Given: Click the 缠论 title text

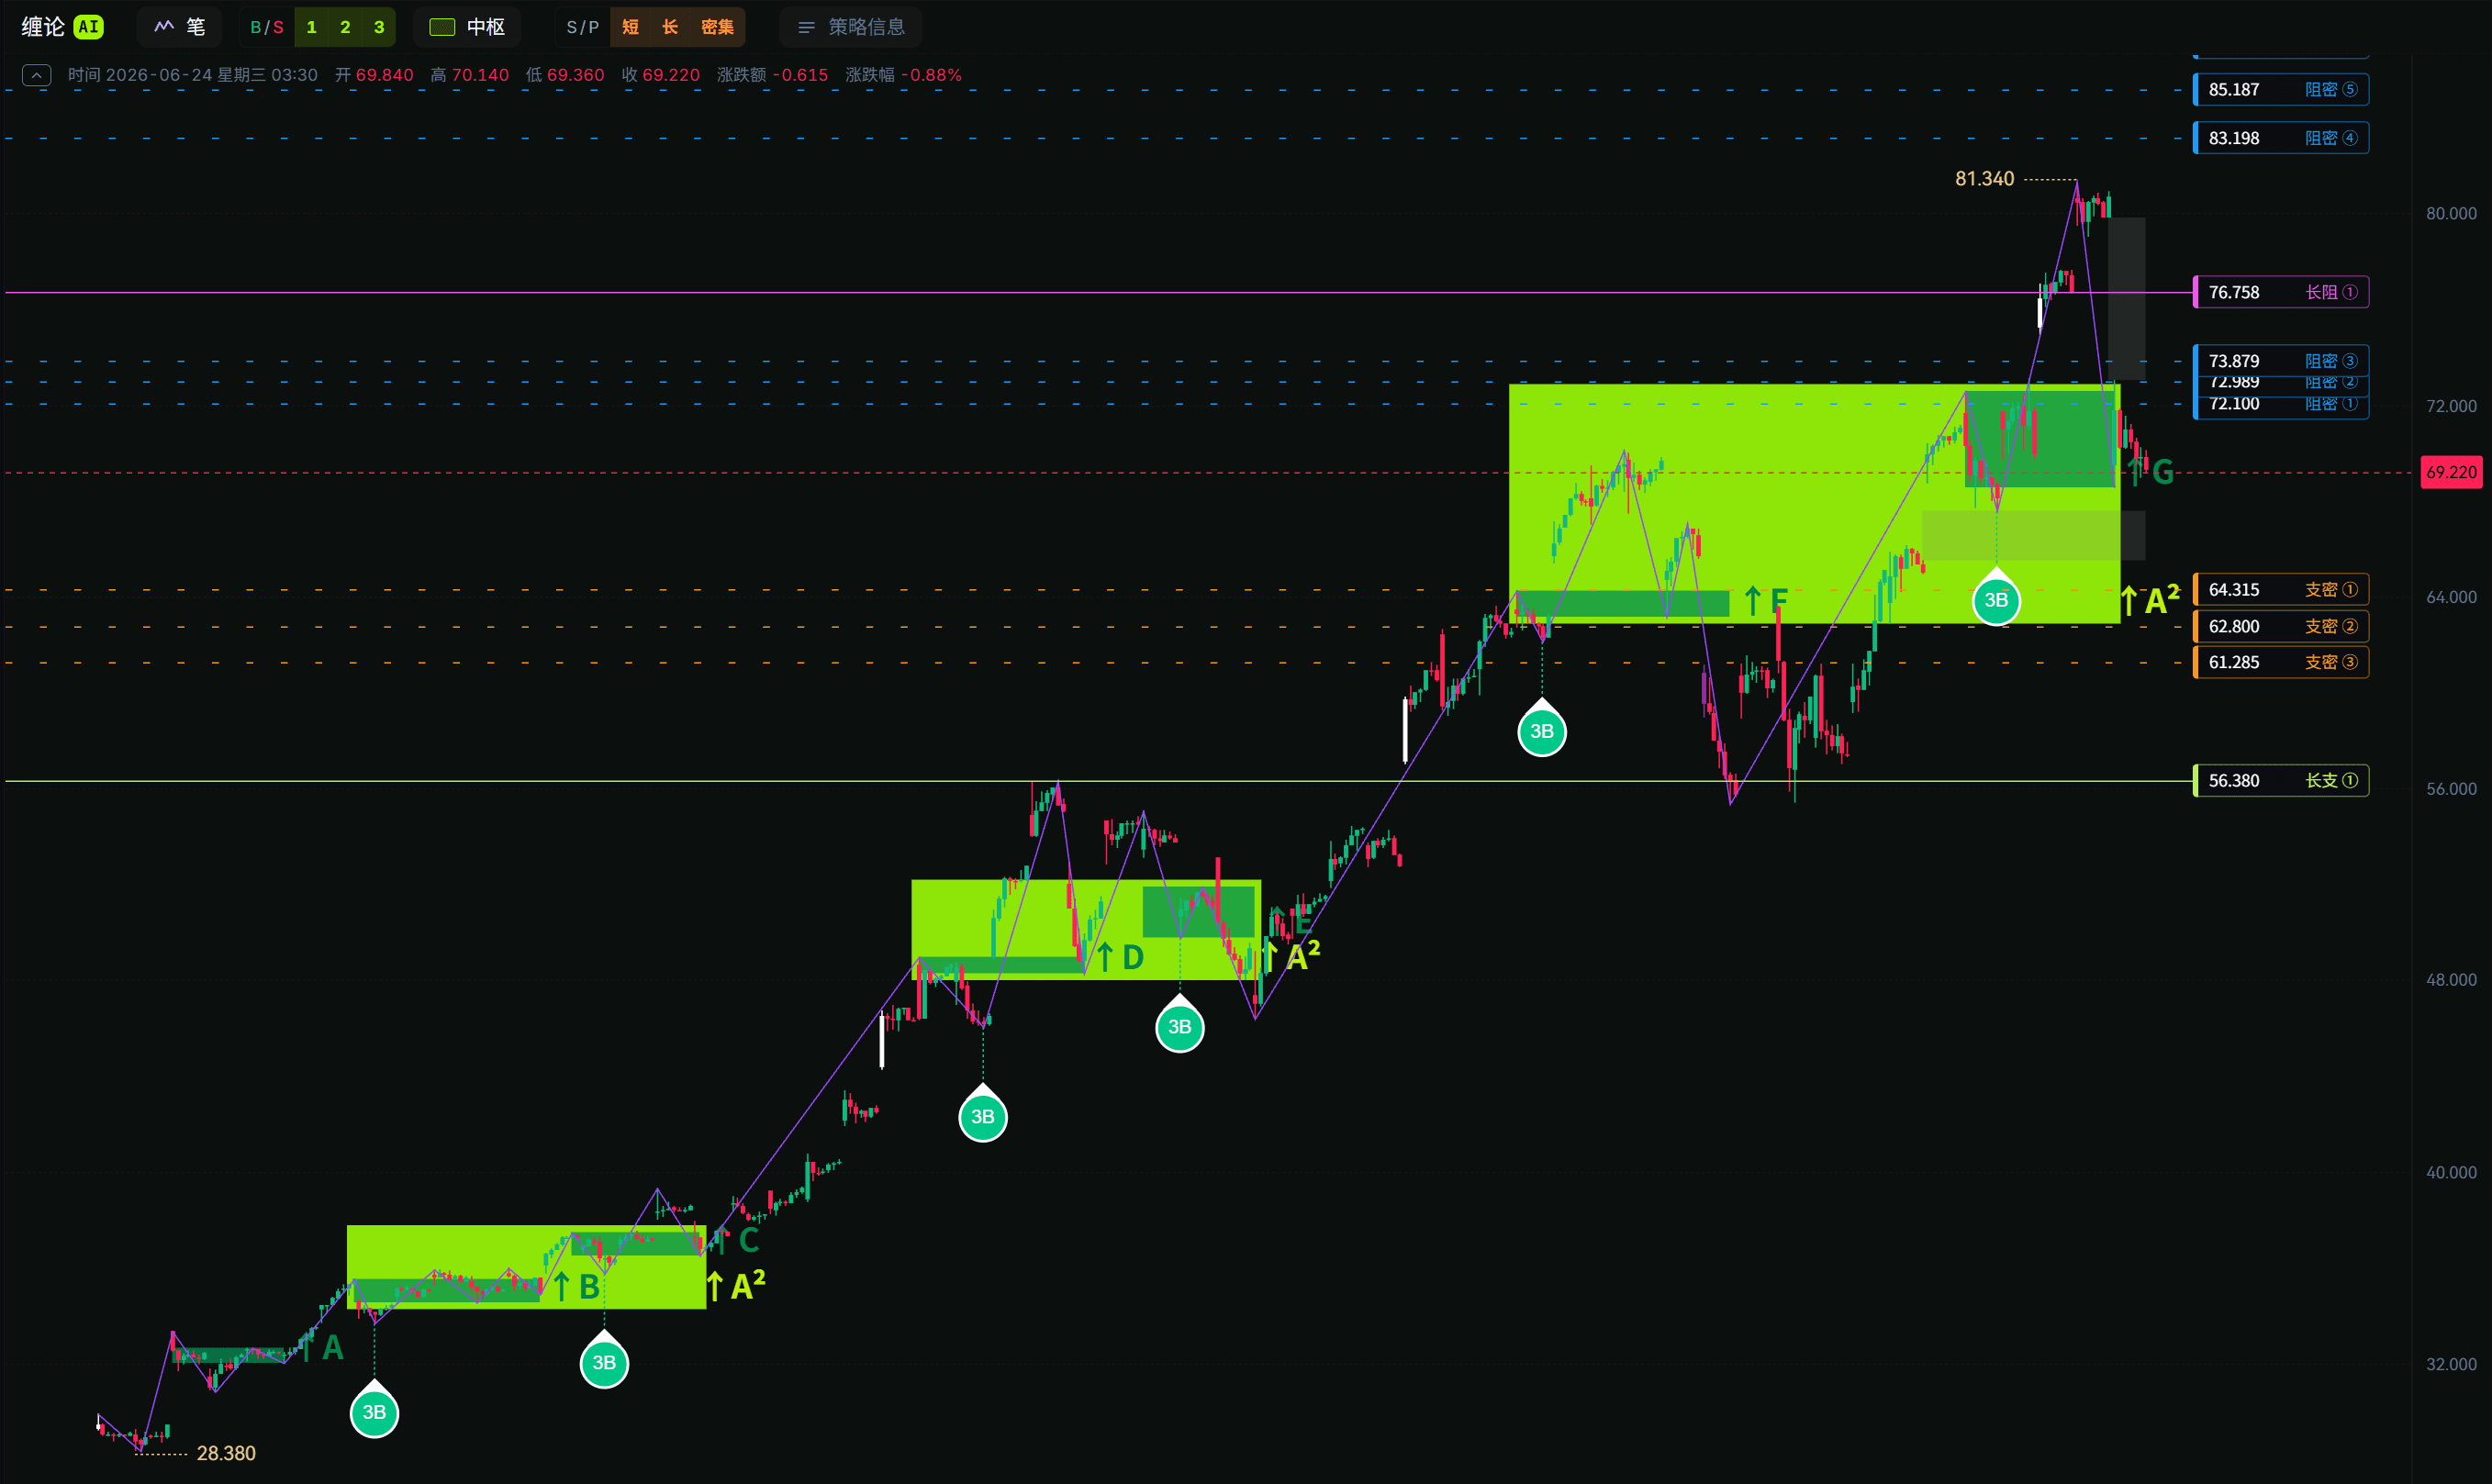Looking at the screenshot, I should tap(43, 27).
